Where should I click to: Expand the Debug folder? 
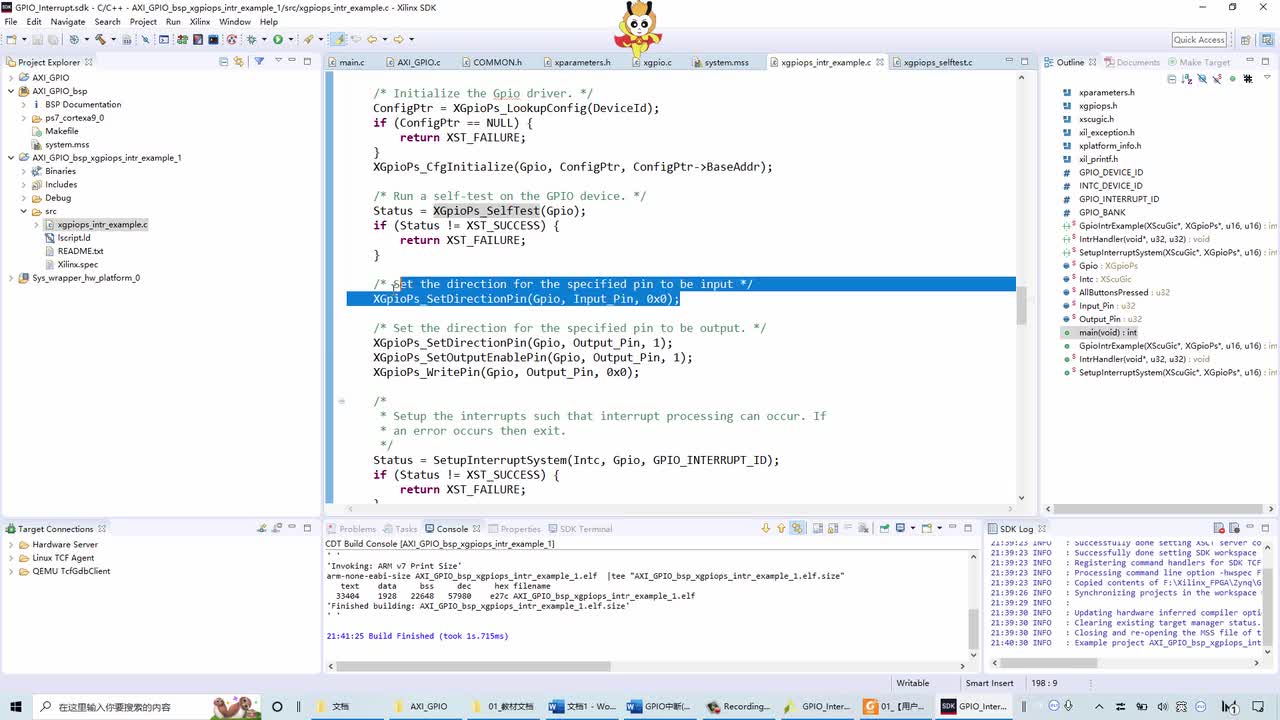pyautogui.click(x=24, y=198)
